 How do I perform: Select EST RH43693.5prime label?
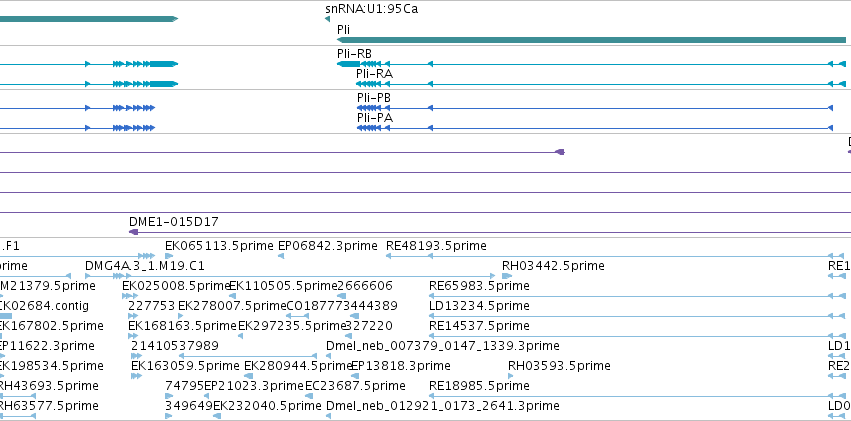(48, 386)
